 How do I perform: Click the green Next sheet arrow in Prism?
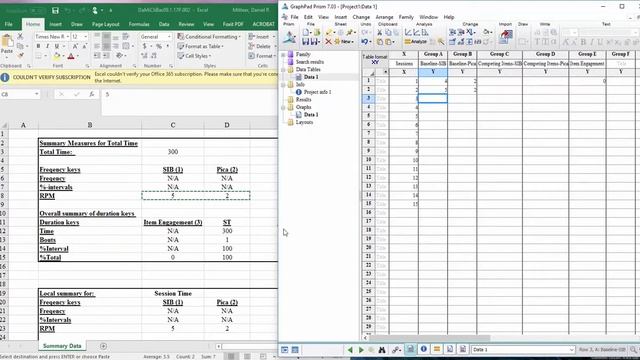[x=361, y=350]
